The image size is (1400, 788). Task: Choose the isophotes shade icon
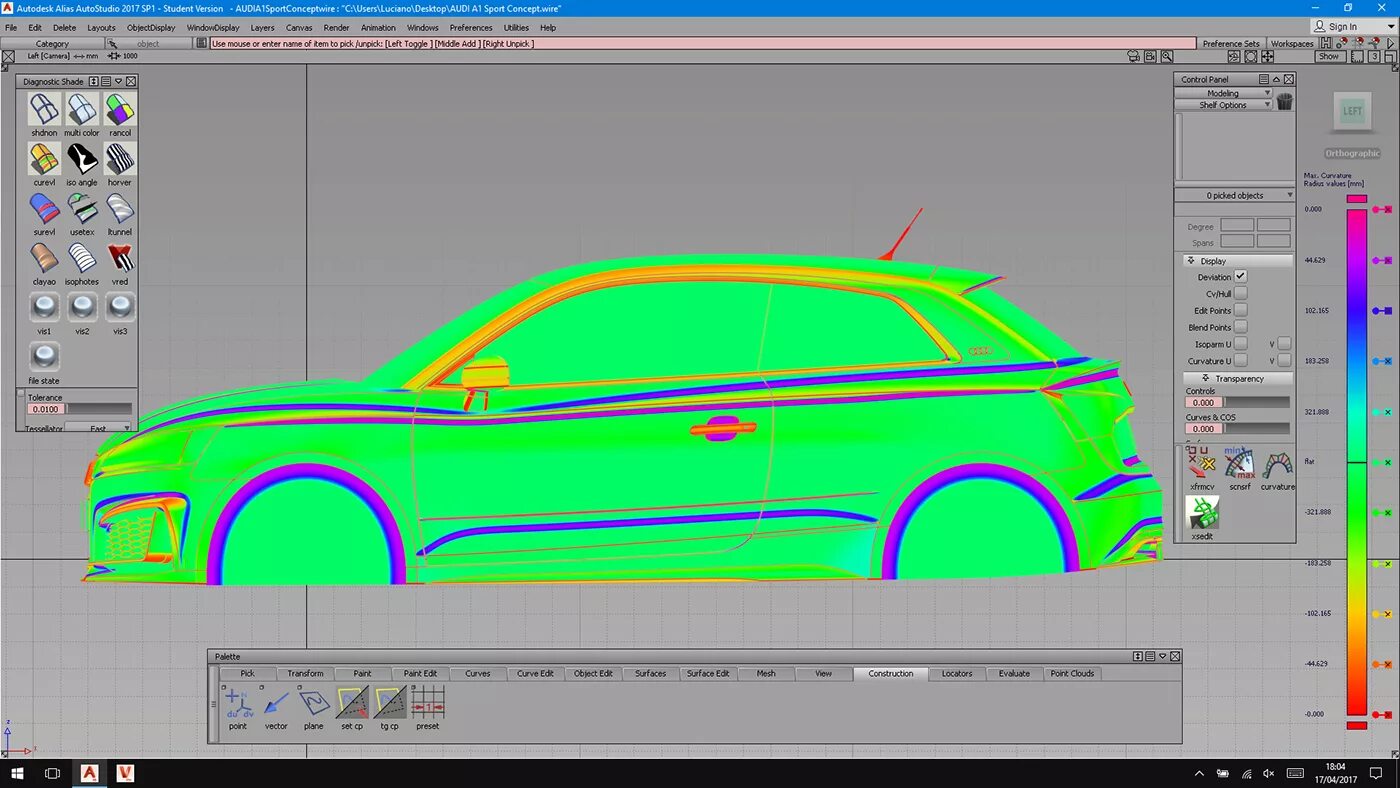[x=82, y=258]
